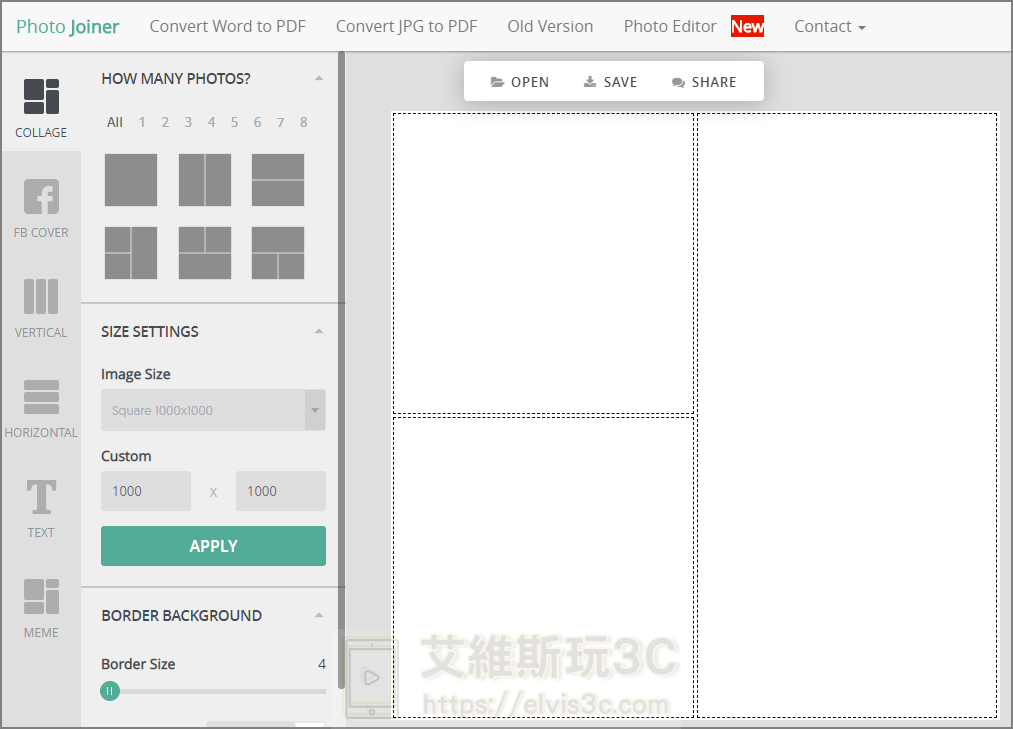Adjust the Border Size slider
This screenshot has height=729, width=1013.
(109, 691)
